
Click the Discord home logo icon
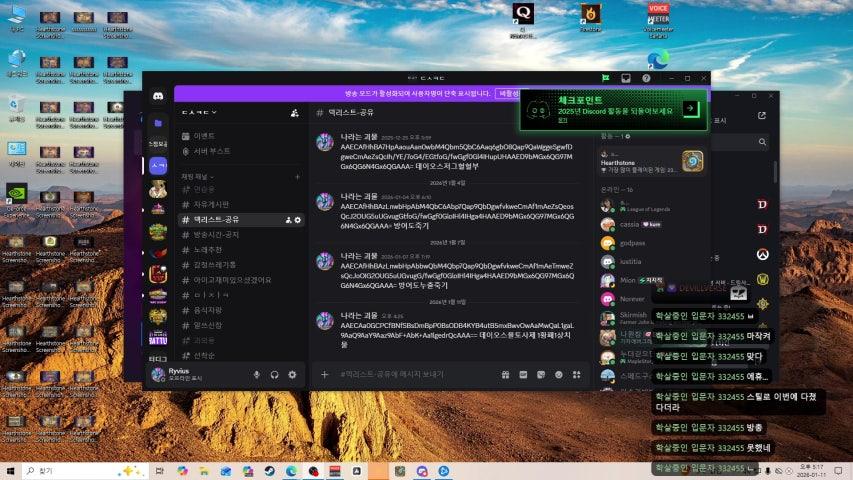158,96
